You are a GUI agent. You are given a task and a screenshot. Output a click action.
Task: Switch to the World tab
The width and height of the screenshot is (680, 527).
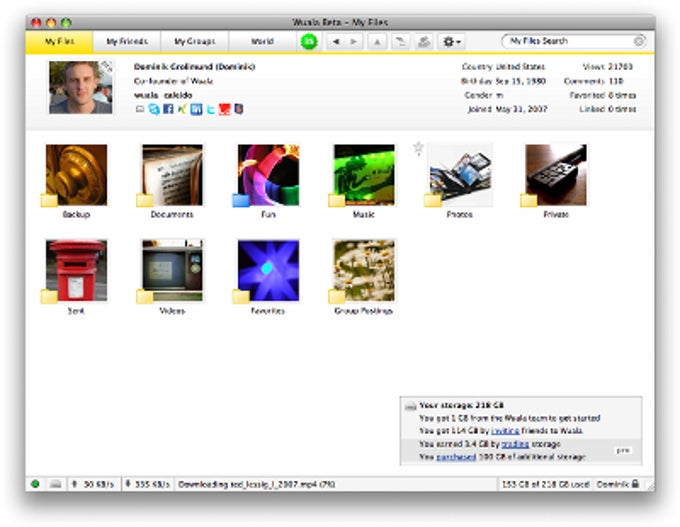[262, 41]
